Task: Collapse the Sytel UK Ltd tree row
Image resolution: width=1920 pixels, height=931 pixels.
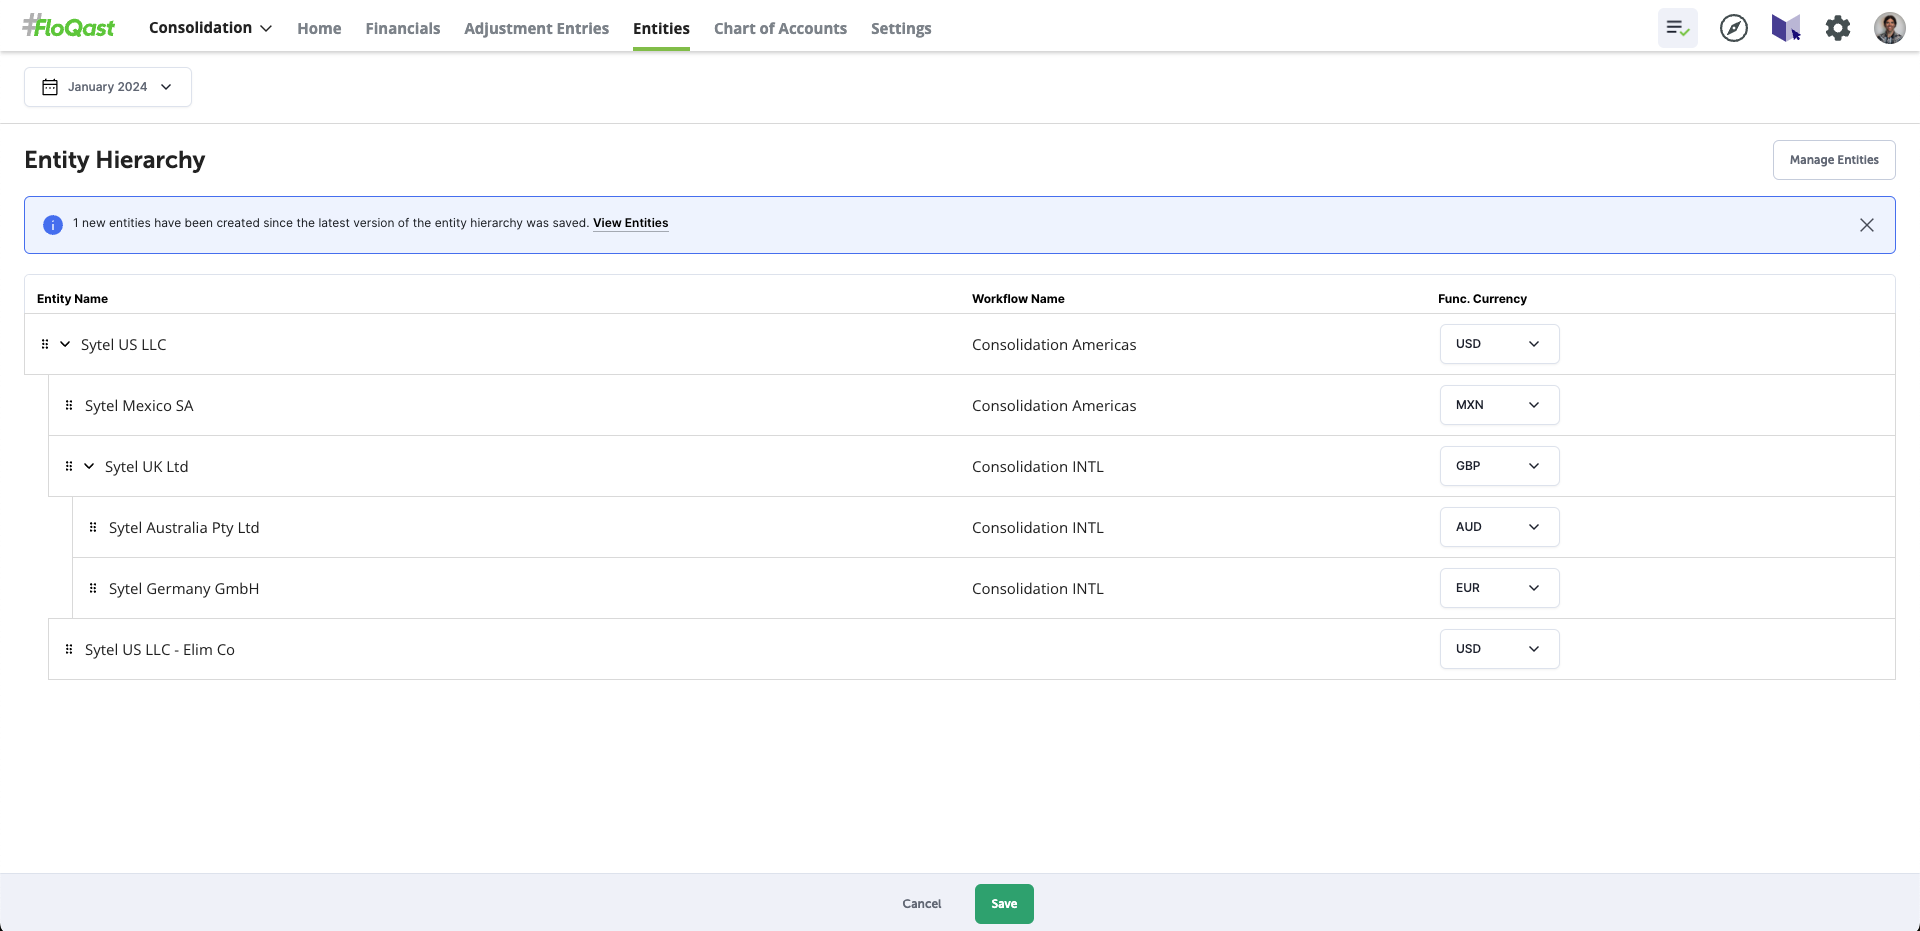Action: point(89,466)
